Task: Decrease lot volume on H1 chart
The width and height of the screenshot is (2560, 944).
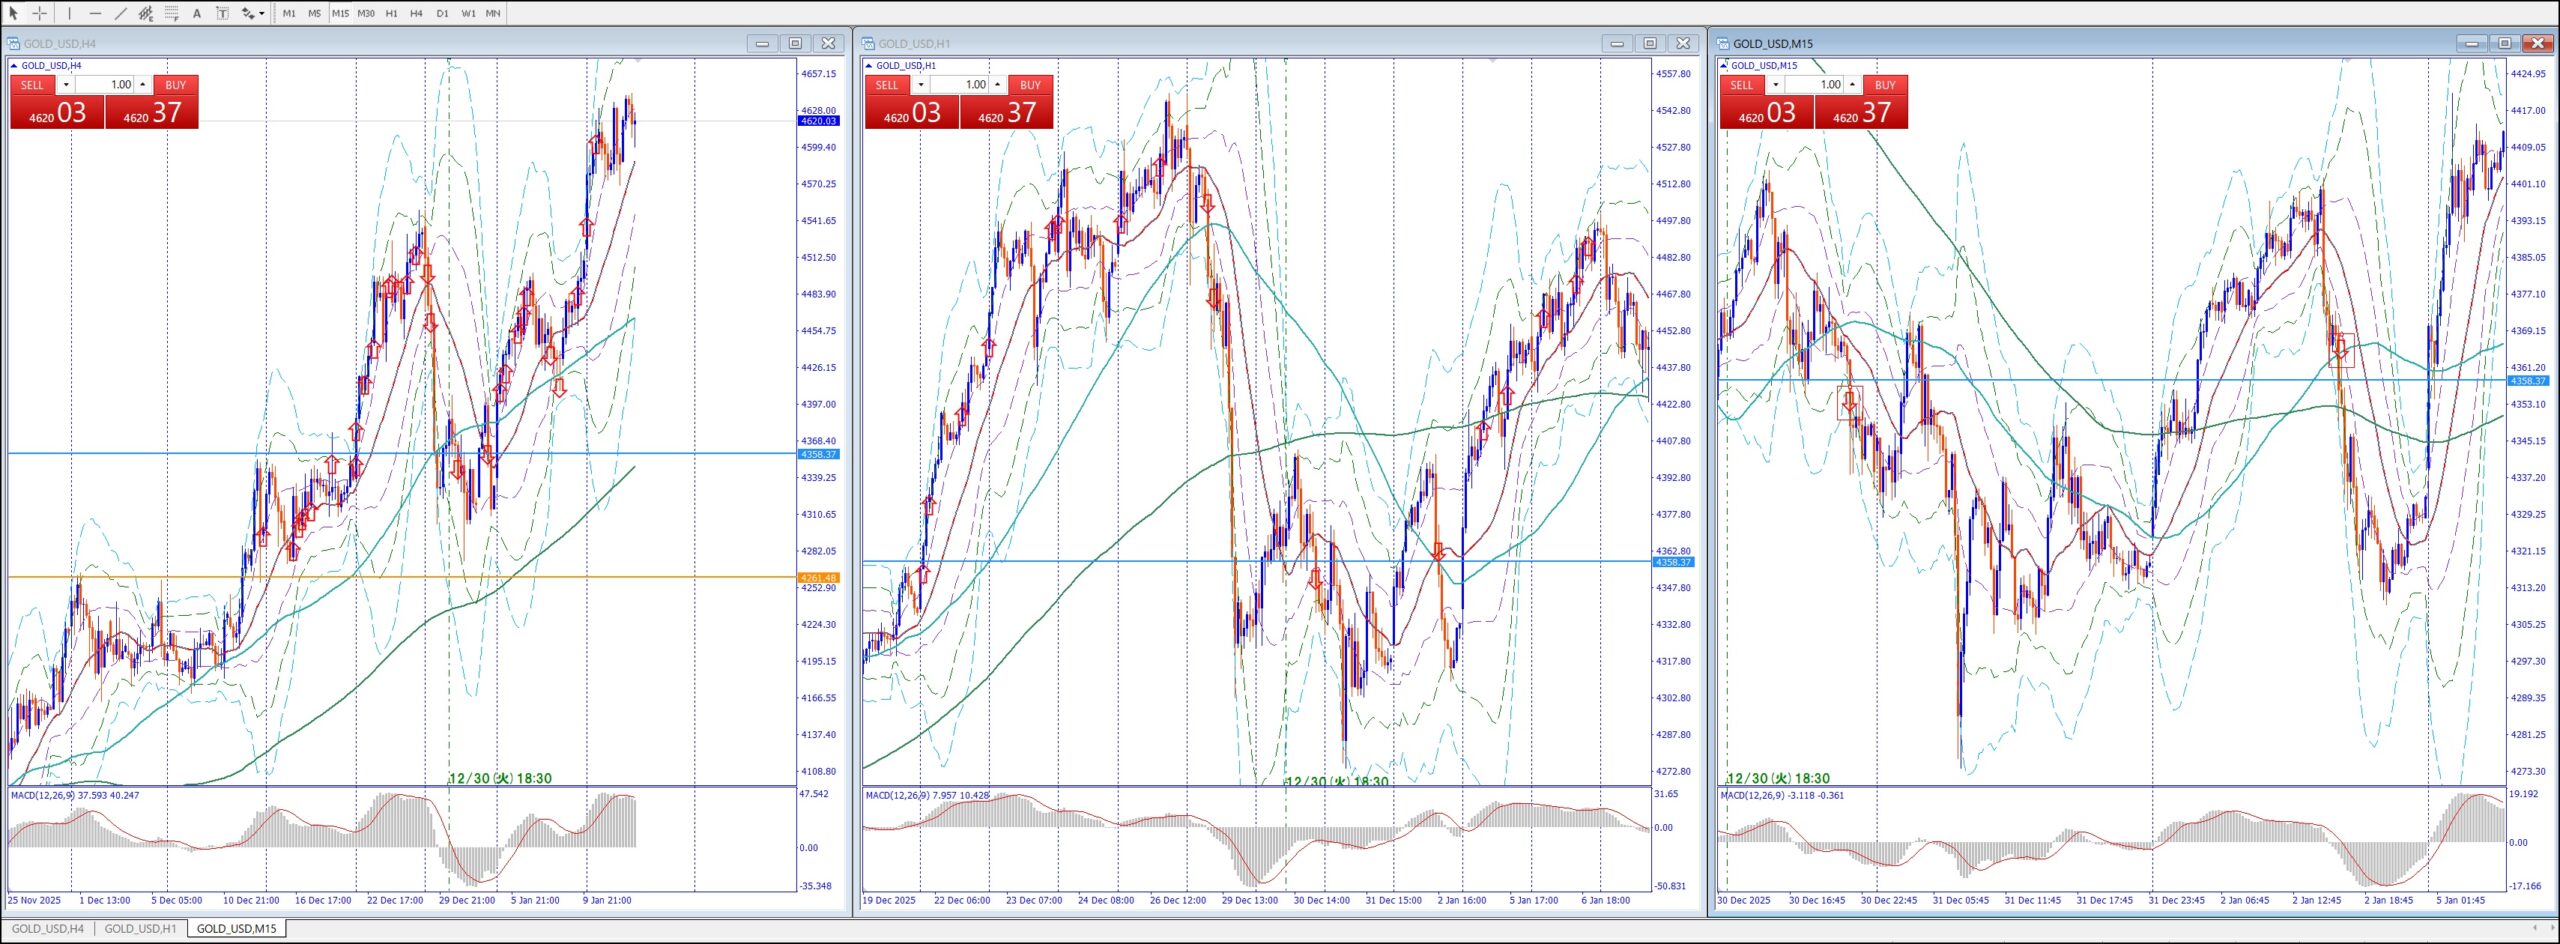Action: coord(921,85)
